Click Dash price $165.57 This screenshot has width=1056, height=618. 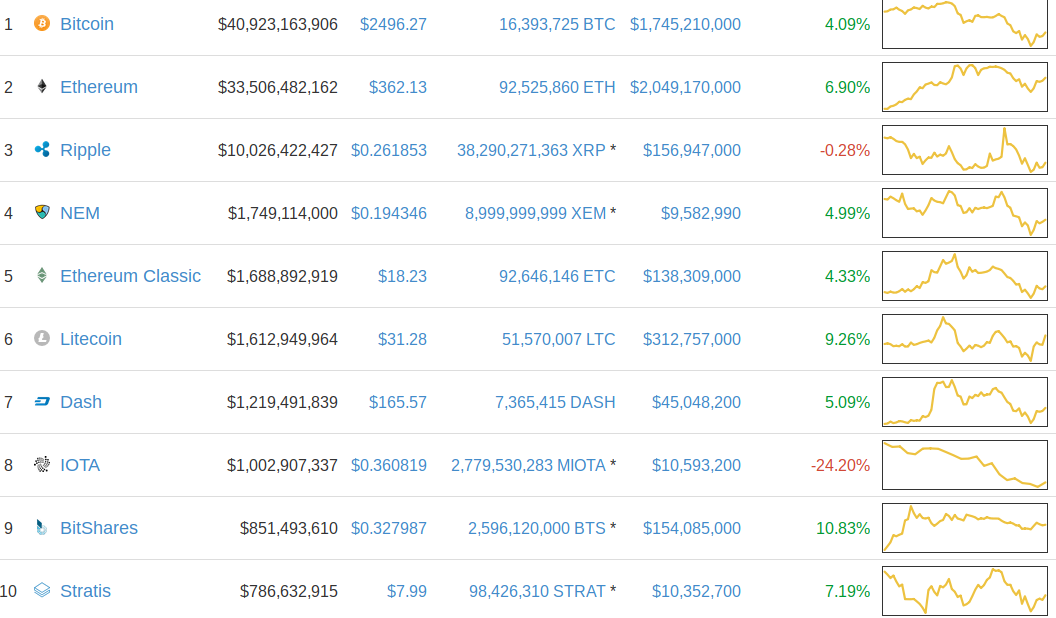[397, 402]
